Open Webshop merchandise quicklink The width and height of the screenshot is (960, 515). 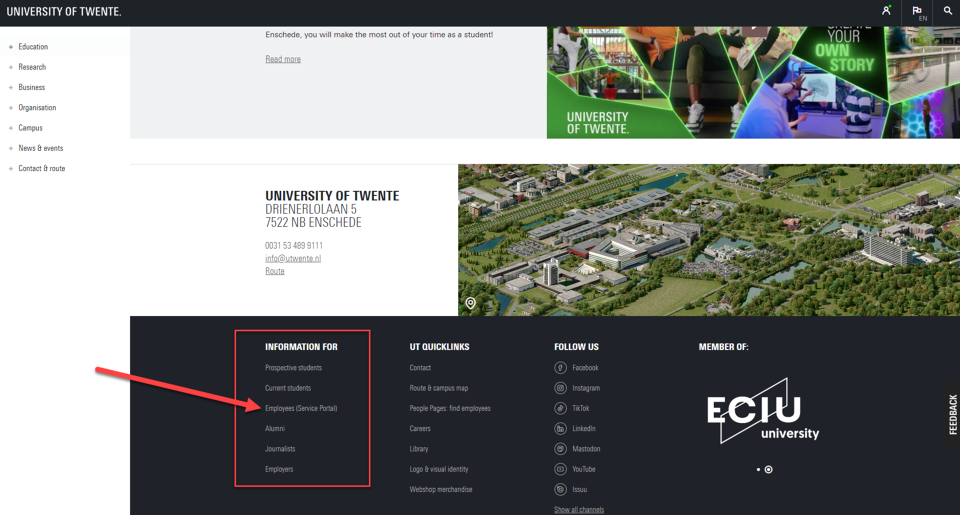tap(441, 489)
